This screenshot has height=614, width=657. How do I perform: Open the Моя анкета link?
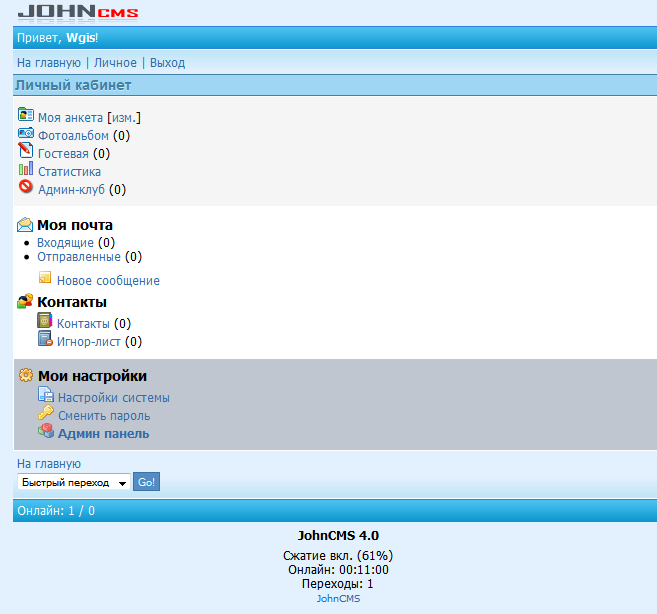pos(70,118)
